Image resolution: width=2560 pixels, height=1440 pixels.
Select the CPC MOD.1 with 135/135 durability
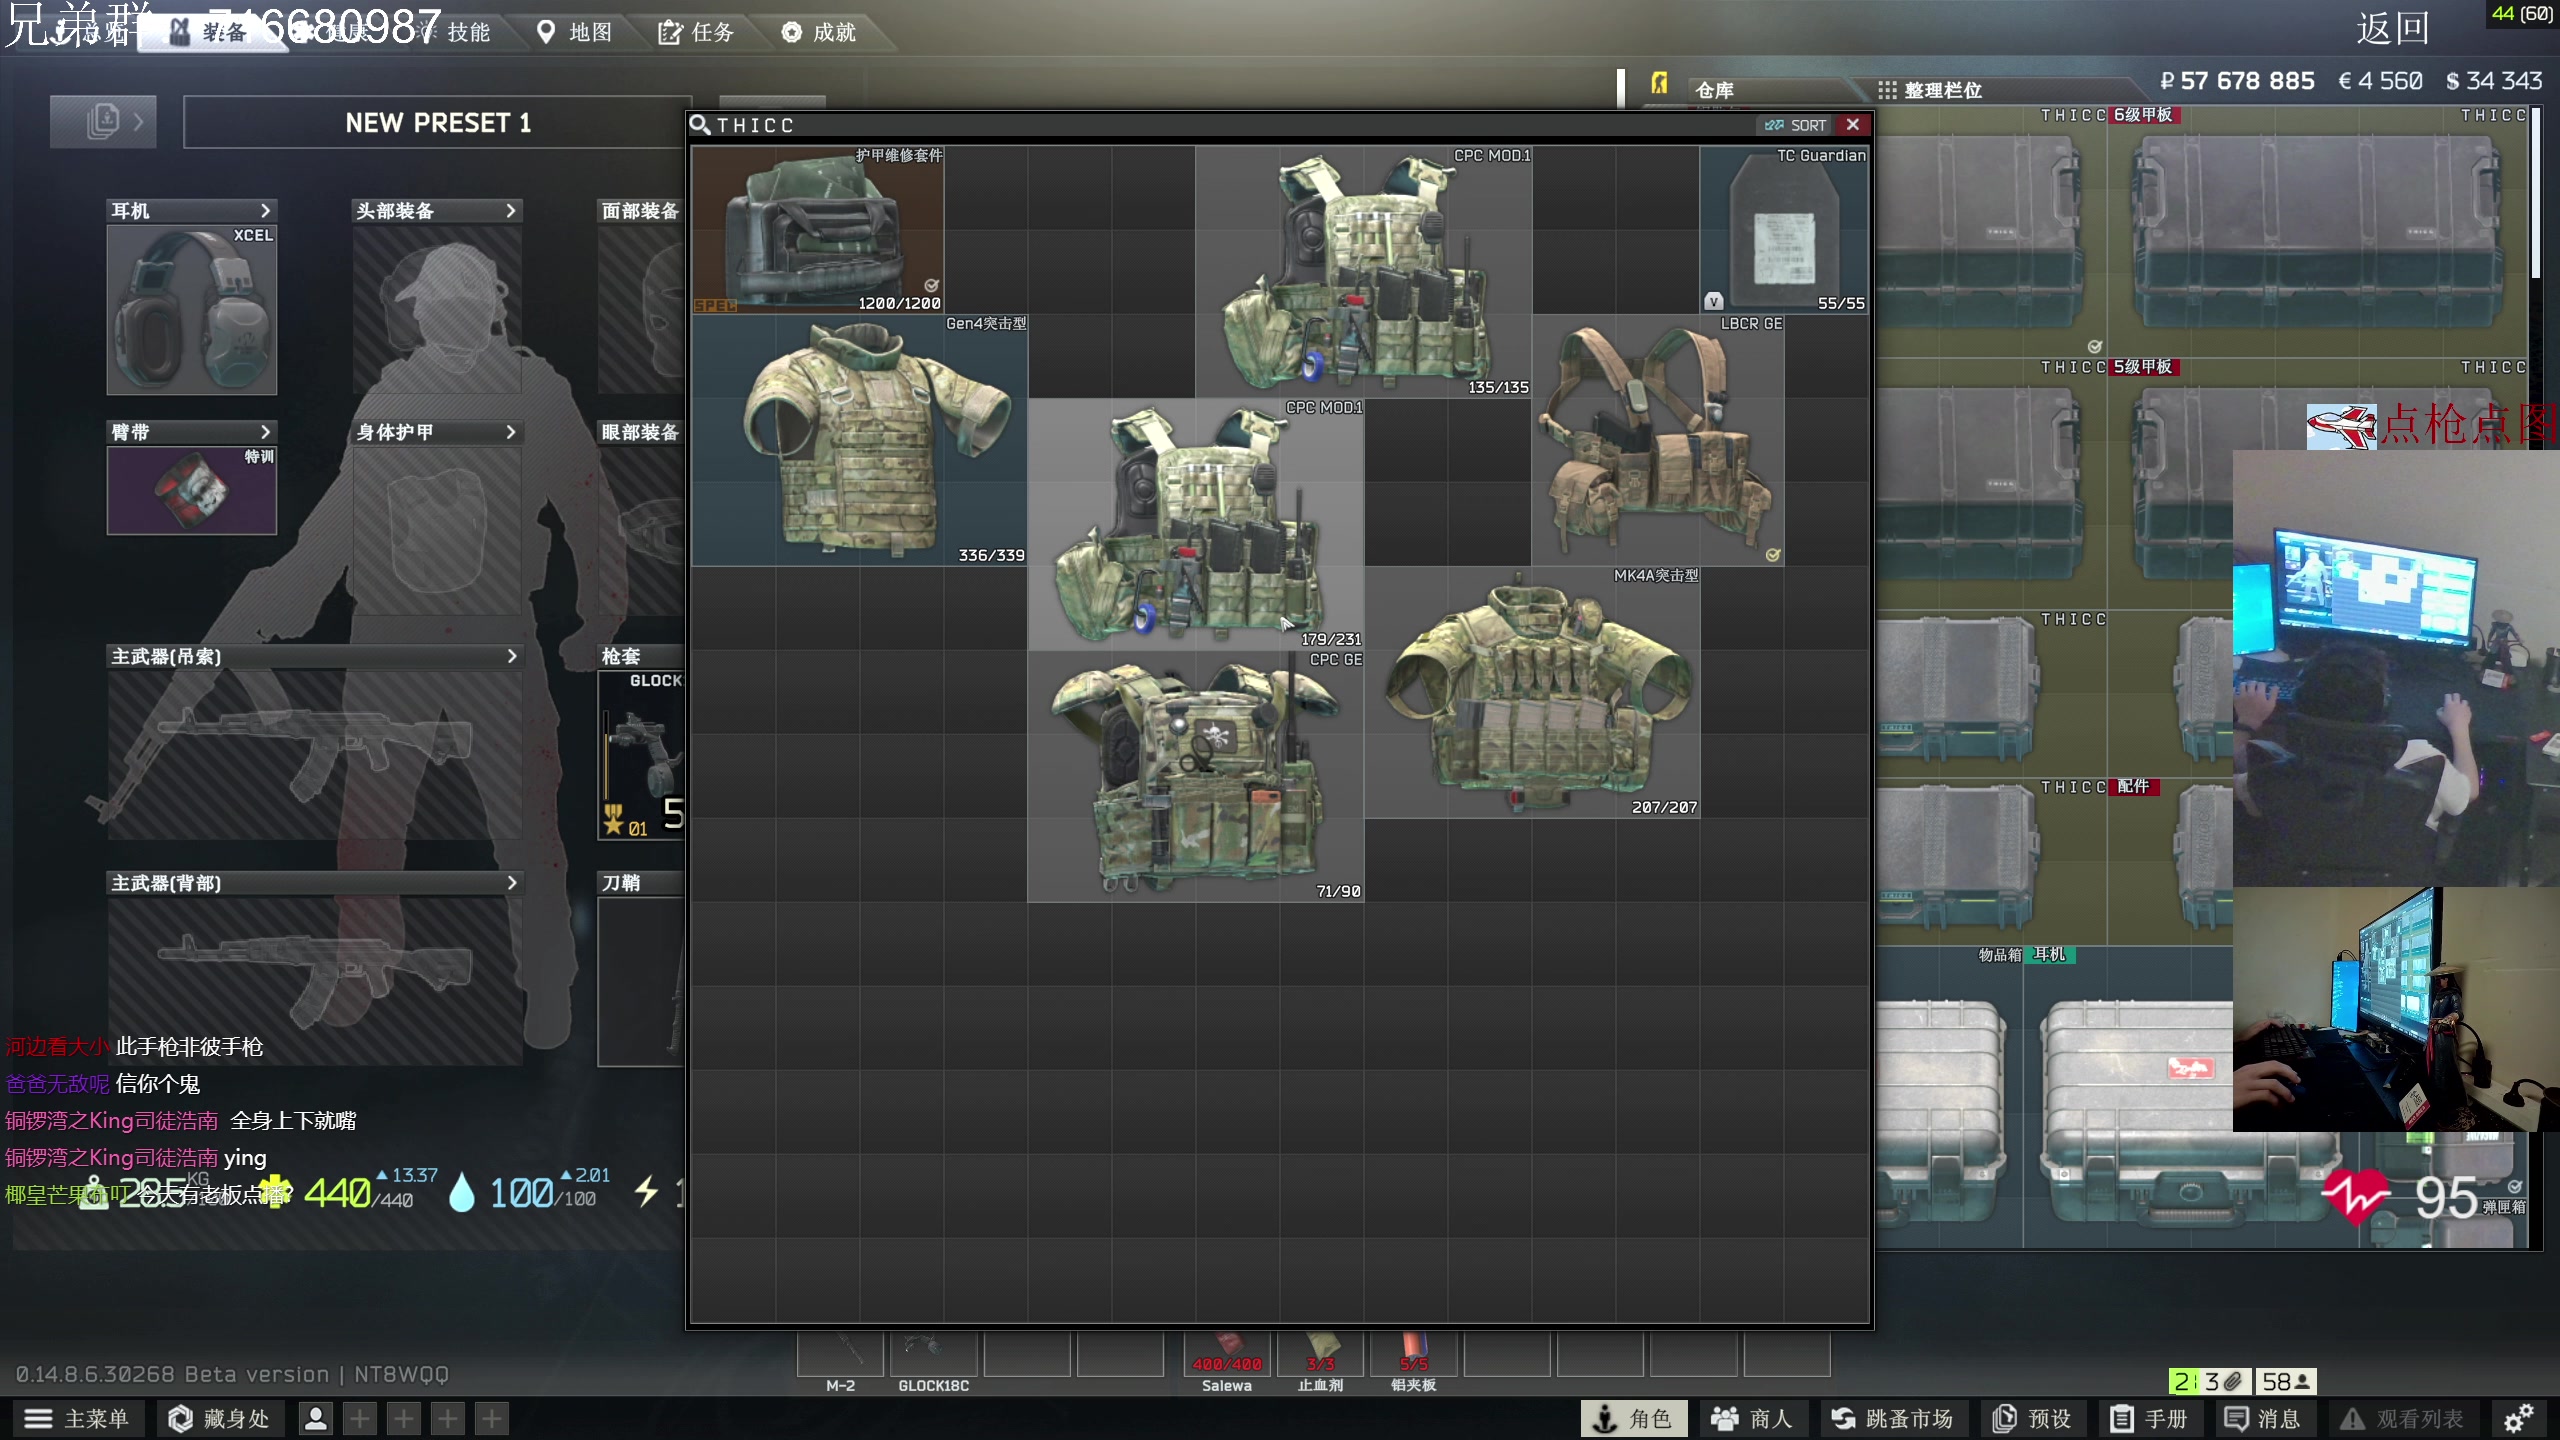pyautogui.click(x=1364, y=272)
